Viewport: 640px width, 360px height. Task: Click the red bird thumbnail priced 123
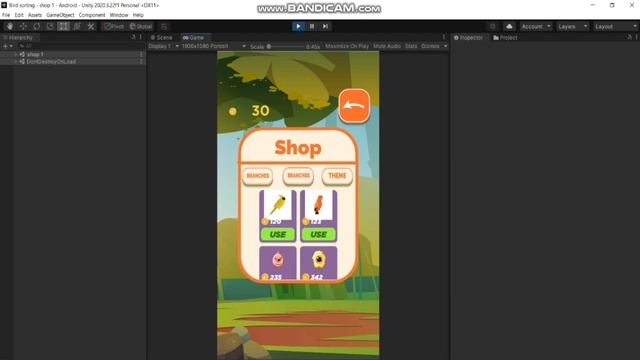click(x=318, y=205)
